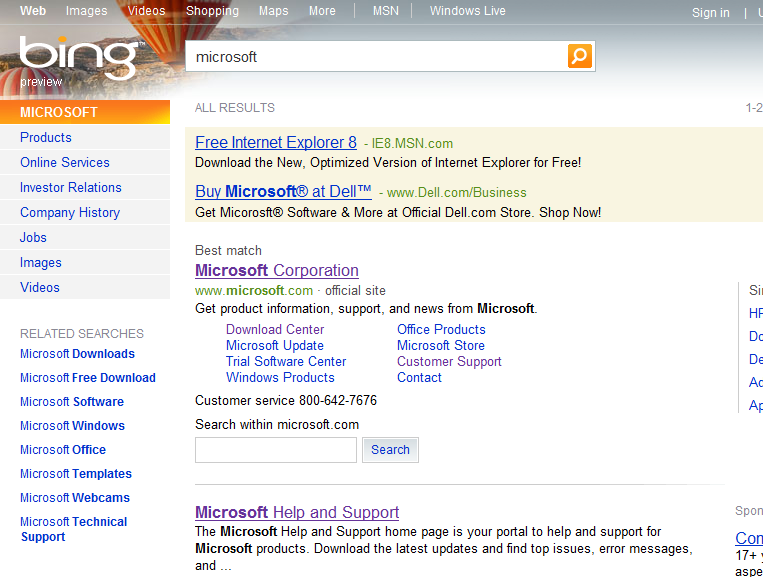Open Trial Software Center link
The height and width of the screenshot is (577, 763).
point(286,361)
